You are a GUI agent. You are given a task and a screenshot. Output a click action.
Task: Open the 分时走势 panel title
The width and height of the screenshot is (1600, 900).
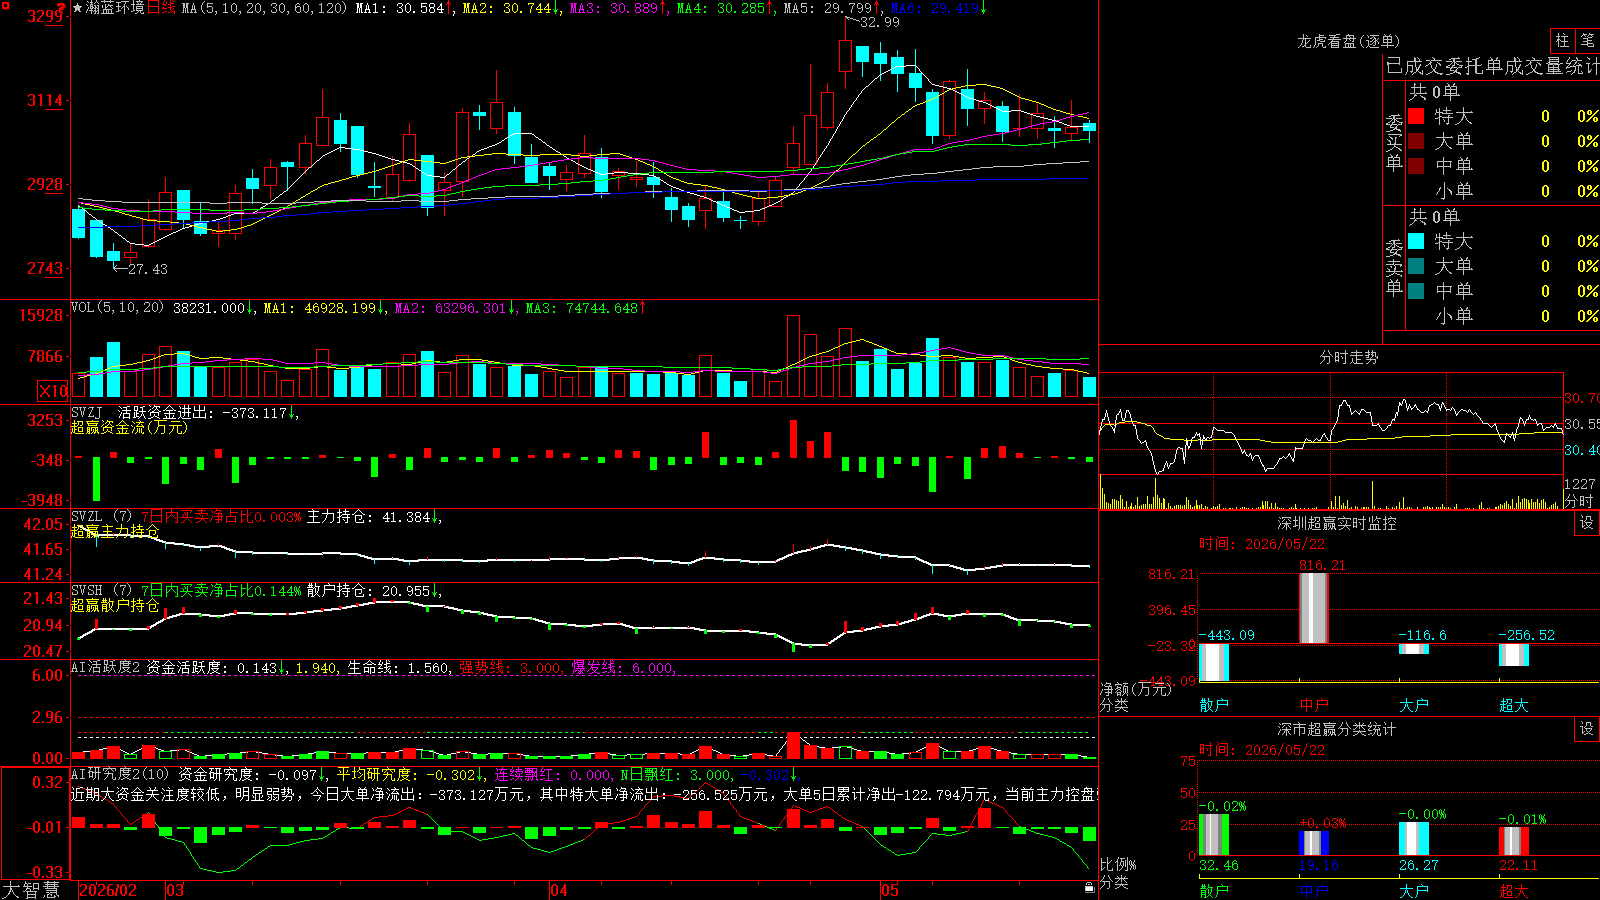1348,357
